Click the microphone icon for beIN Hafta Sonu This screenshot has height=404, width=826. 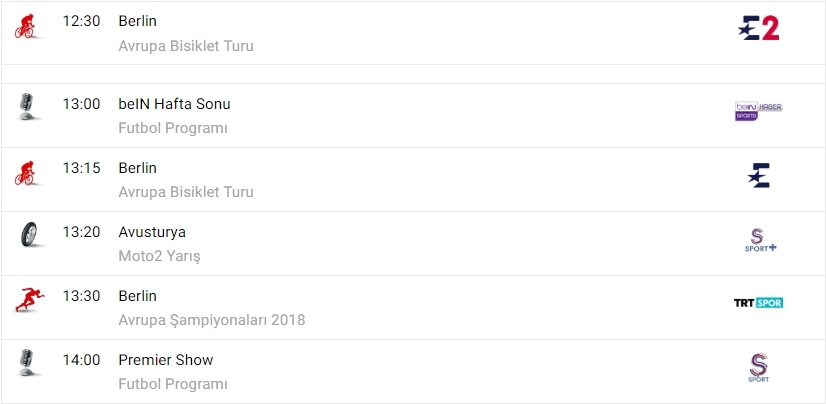[27, 106]
